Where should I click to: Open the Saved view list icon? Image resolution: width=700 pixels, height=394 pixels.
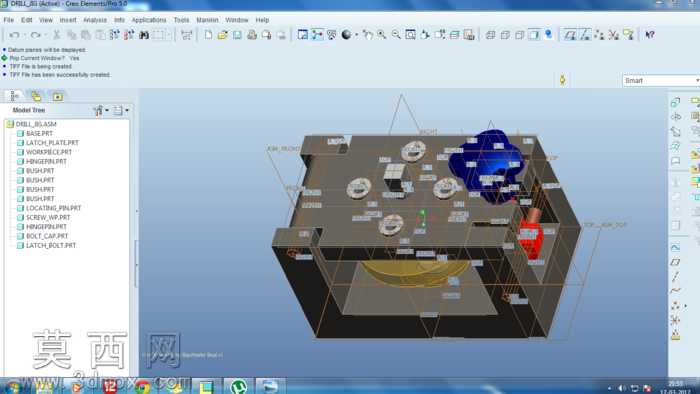pos(440,35)
